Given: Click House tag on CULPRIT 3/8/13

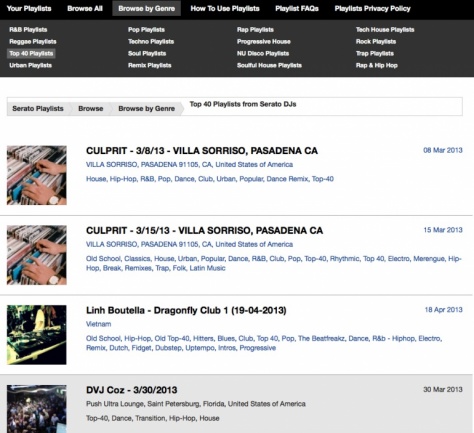Looking at the screenshot, I should point(95,179).
